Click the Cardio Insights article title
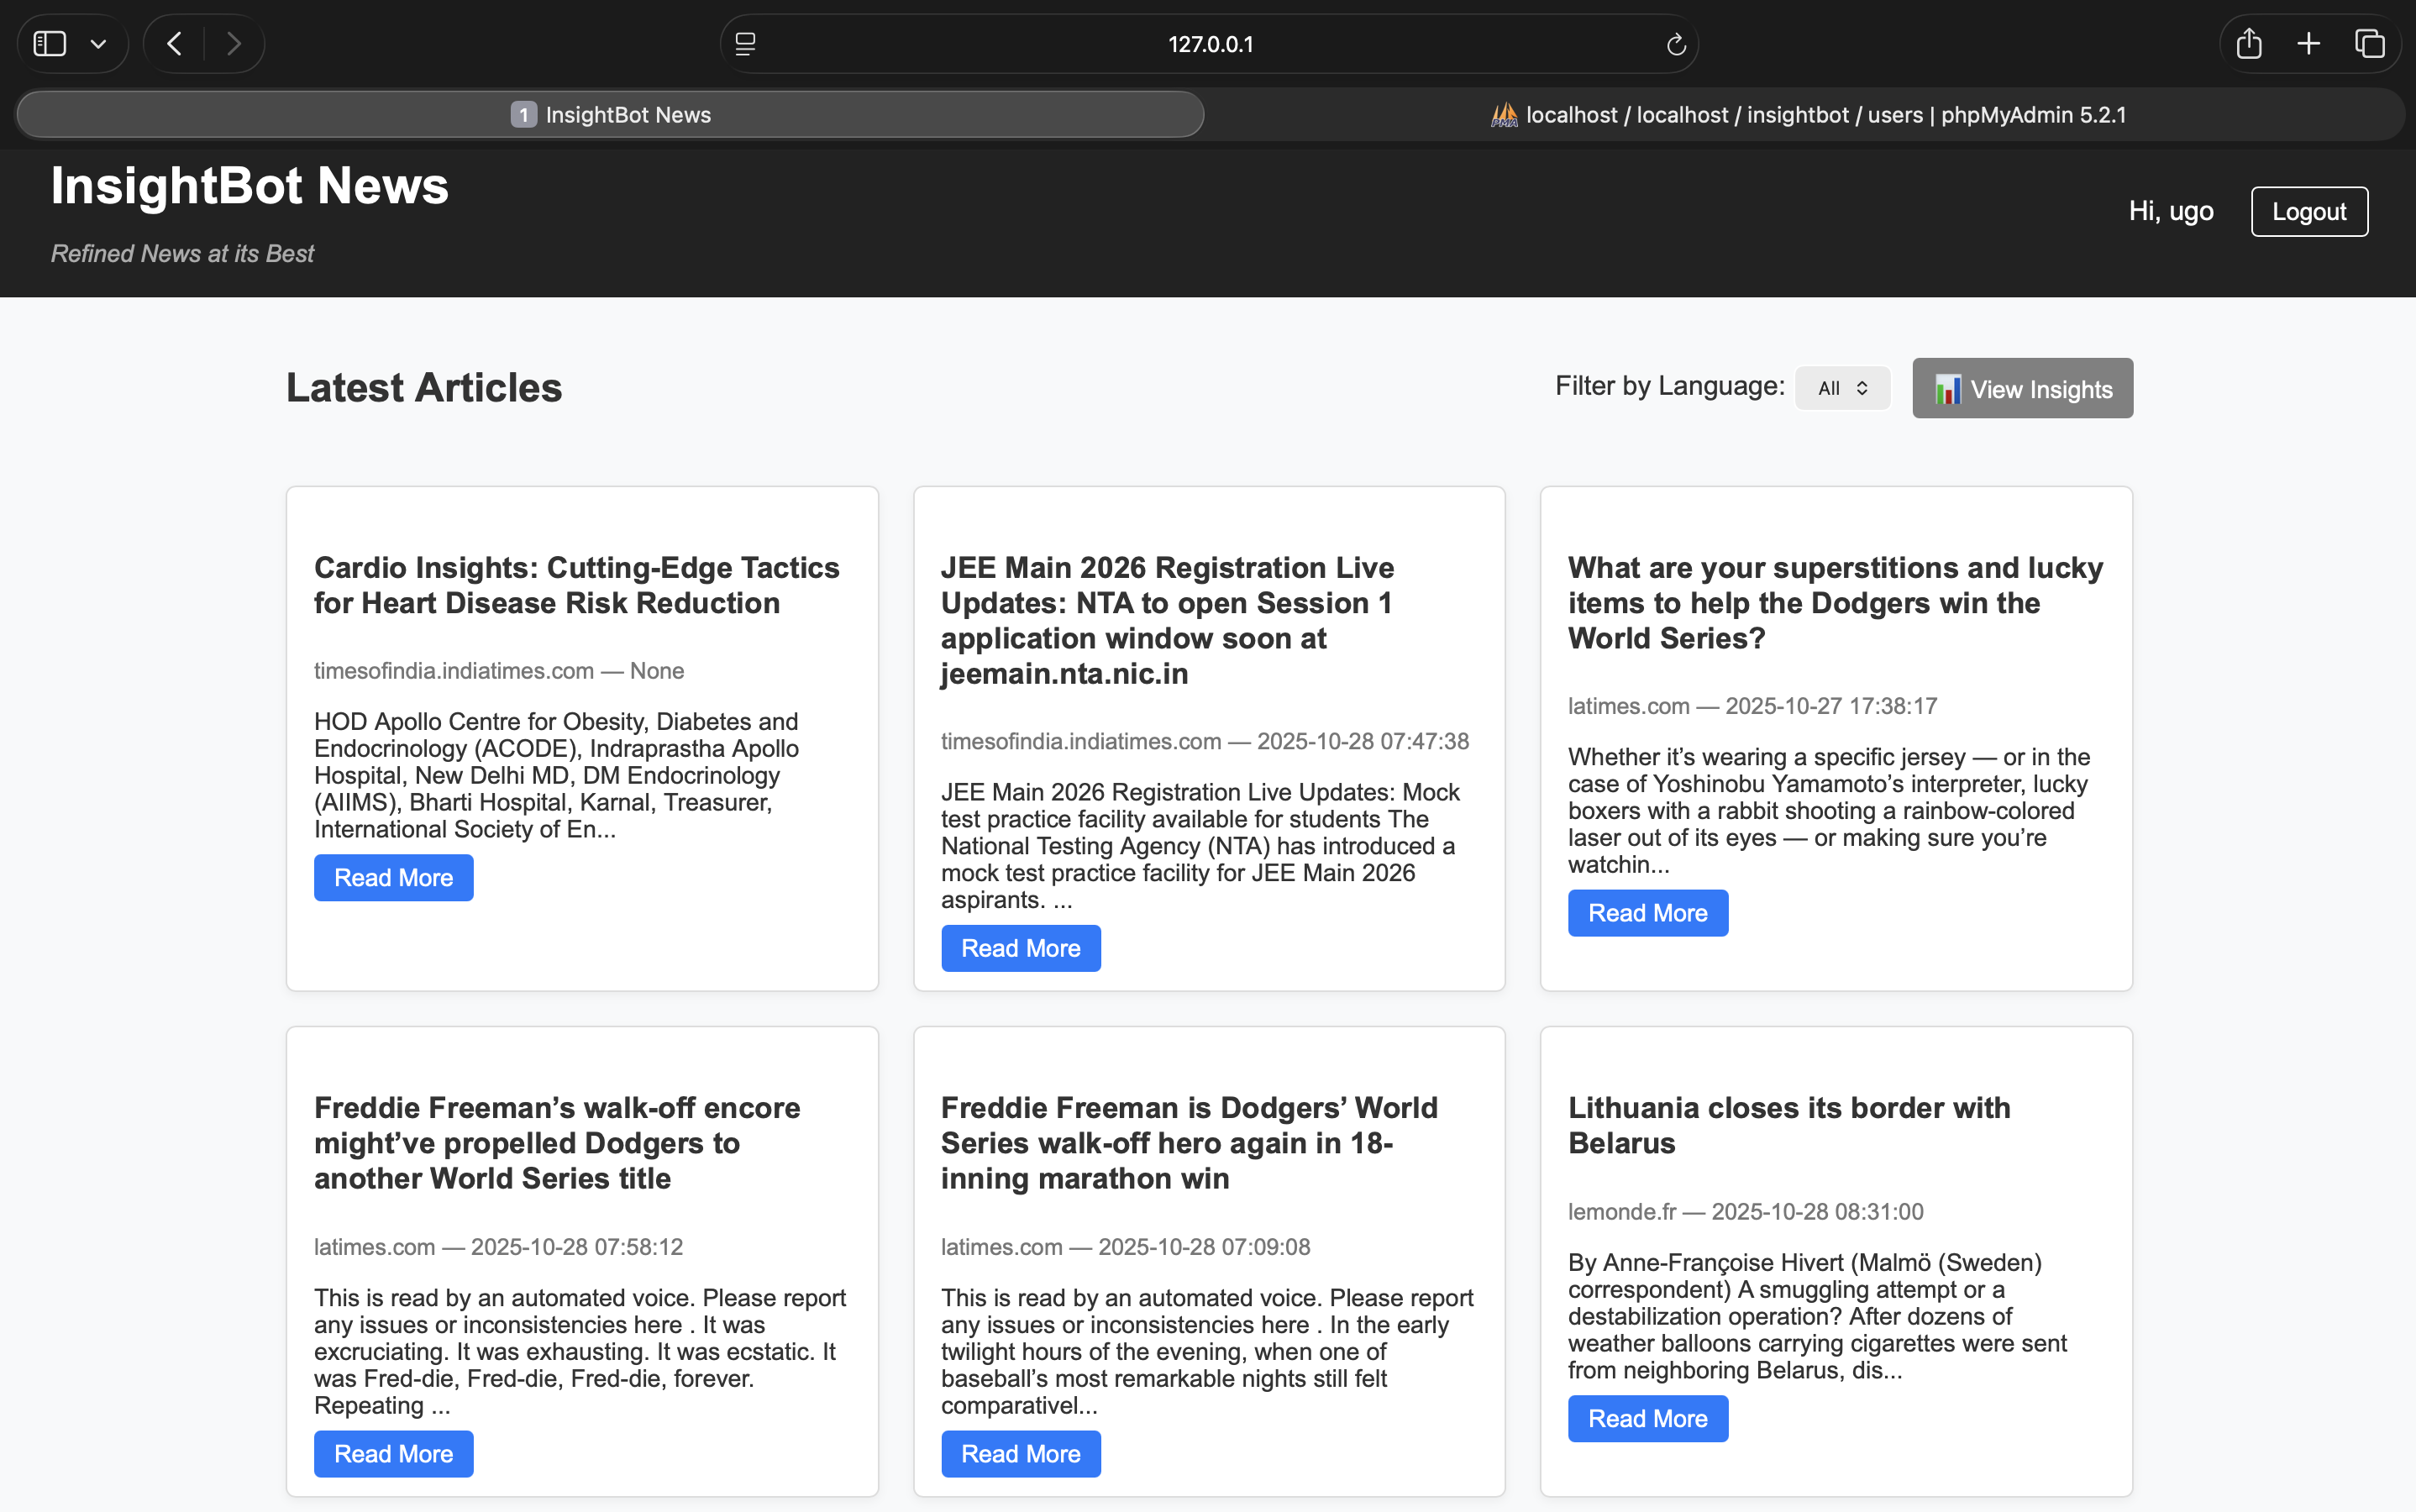This screenshot has height=1512, width=2416. point(577,585)
